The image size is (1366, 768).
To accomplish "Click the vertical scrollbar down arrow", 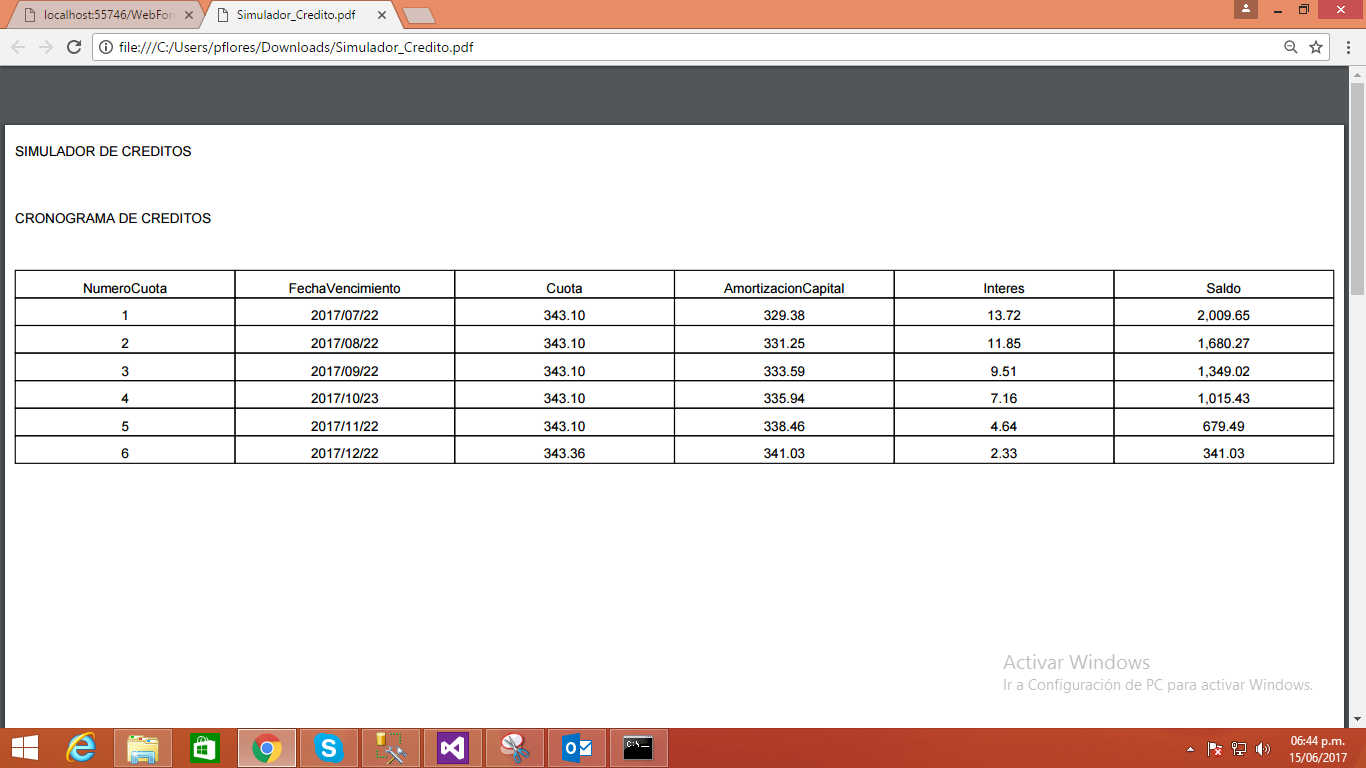I will point(1357,719).
